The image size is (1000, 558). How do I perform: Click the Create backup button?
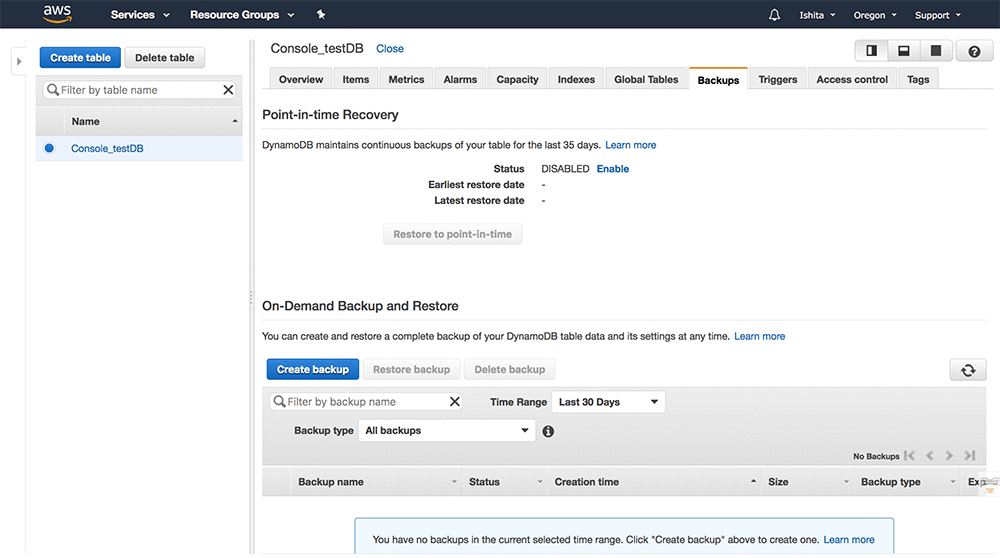[312, 369]
